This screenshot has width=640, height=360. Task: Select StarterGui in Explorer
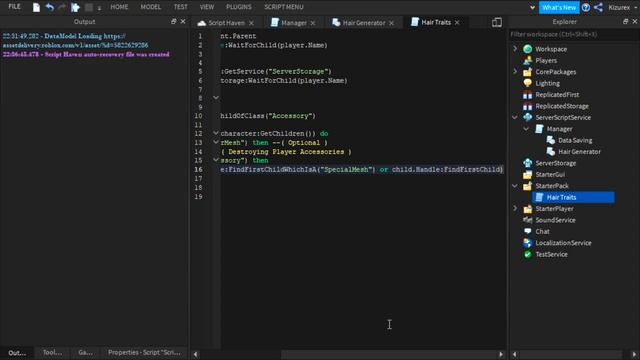click(x=550, y=175)
